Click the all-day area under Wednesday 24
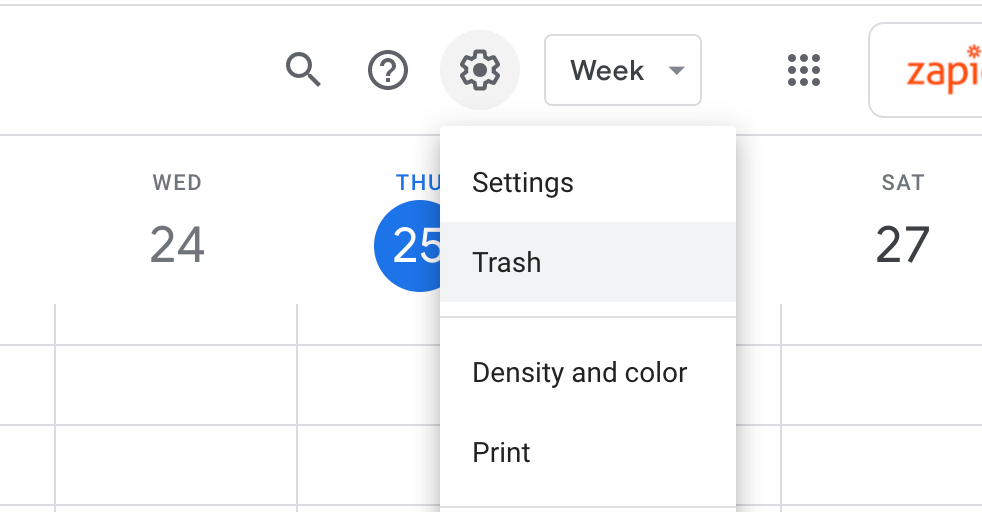This screenshot has height=512, width=982. pos(176,324)
